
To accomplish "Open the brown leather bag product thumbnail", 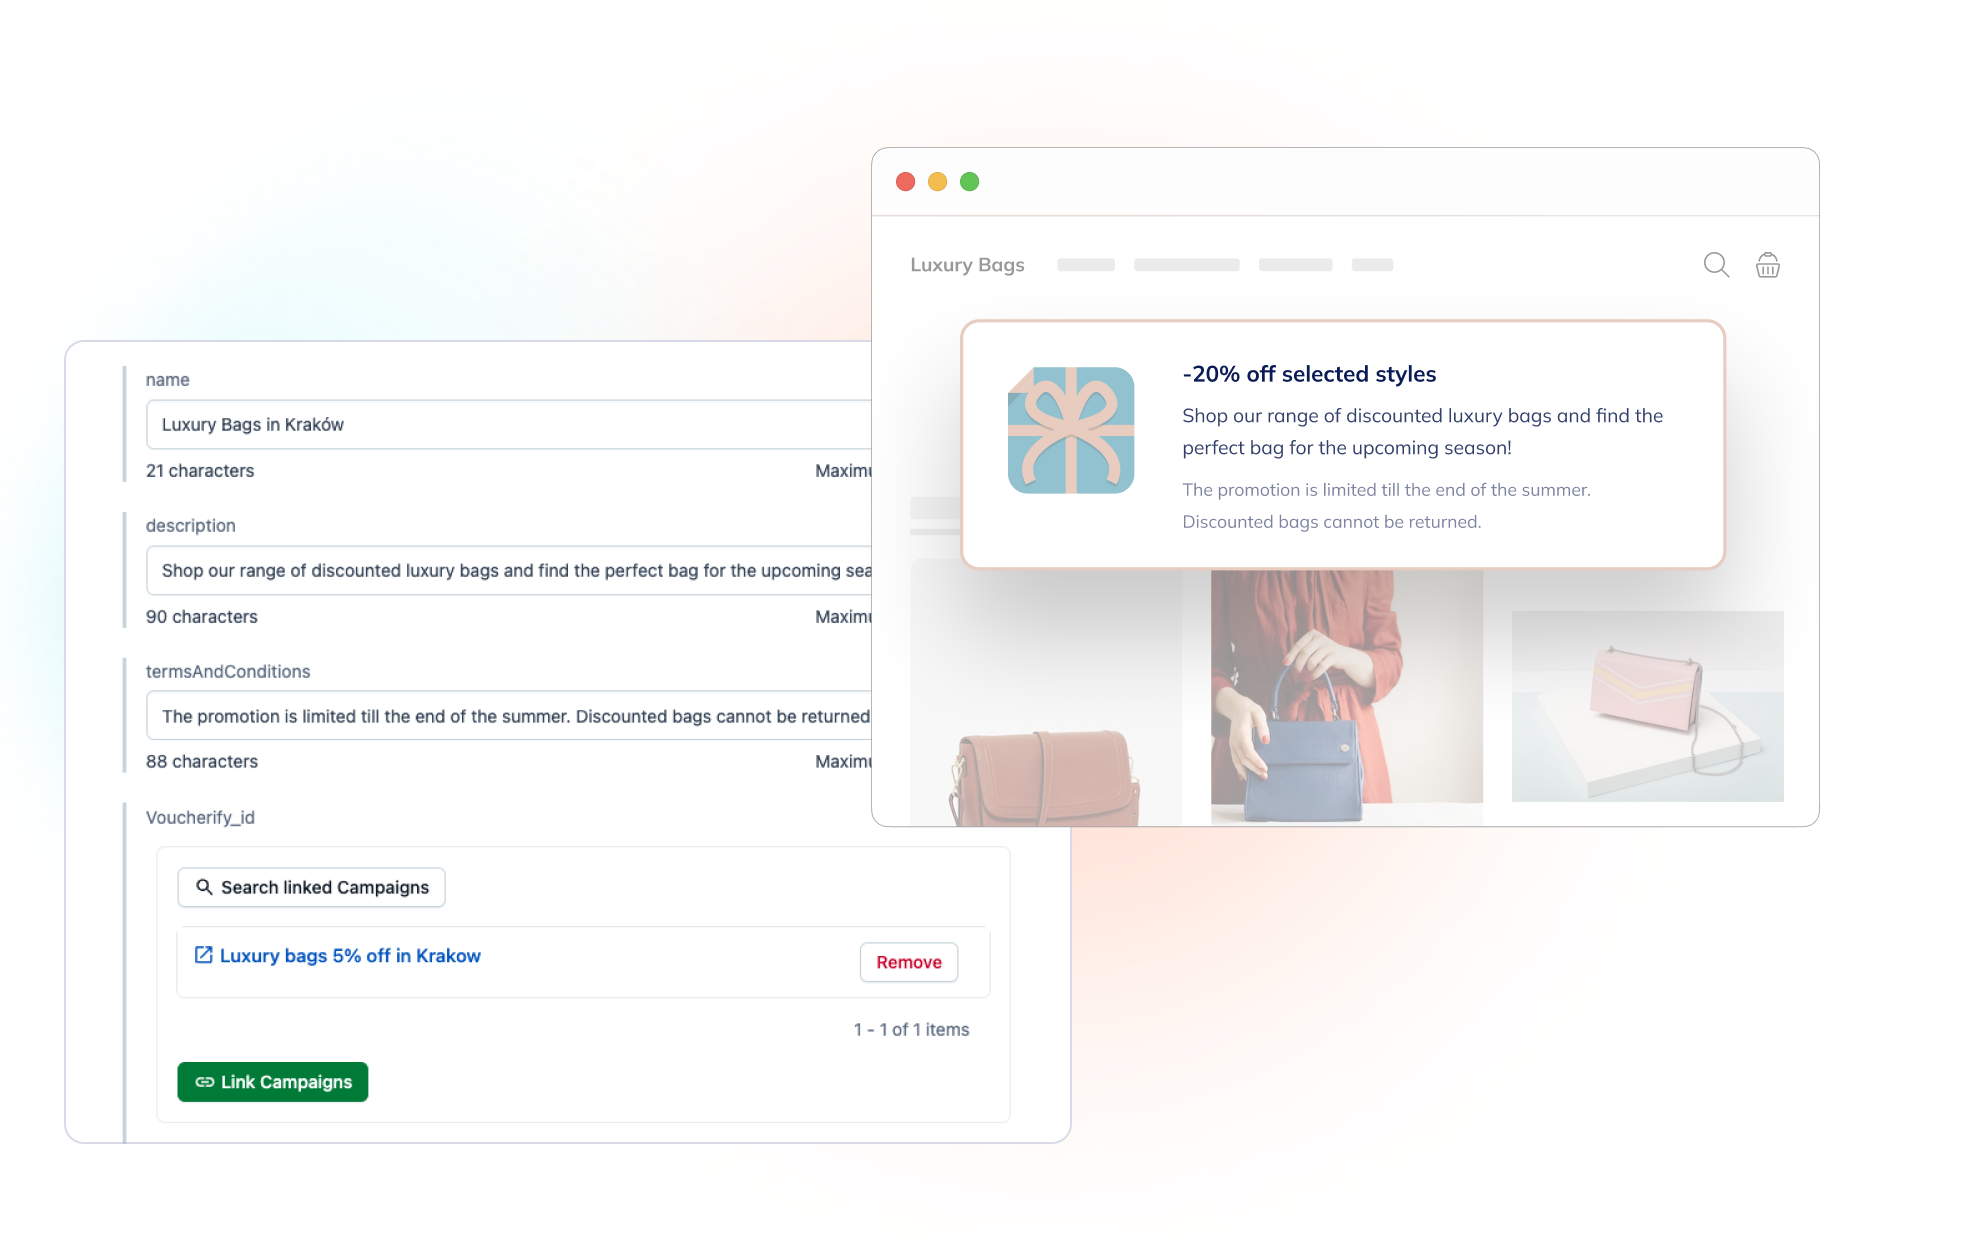I will 1045,777.
